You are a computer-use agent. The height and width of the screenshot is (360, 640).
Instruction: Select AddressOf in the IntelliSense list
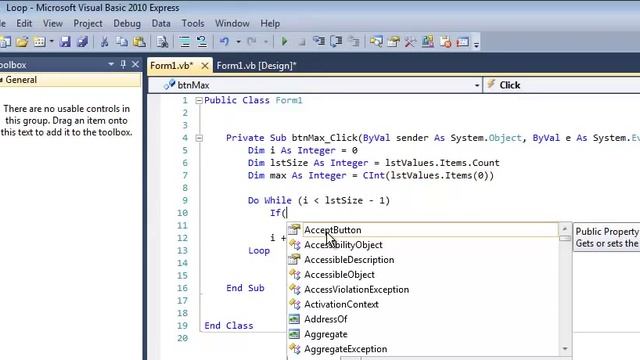[422, 319]
